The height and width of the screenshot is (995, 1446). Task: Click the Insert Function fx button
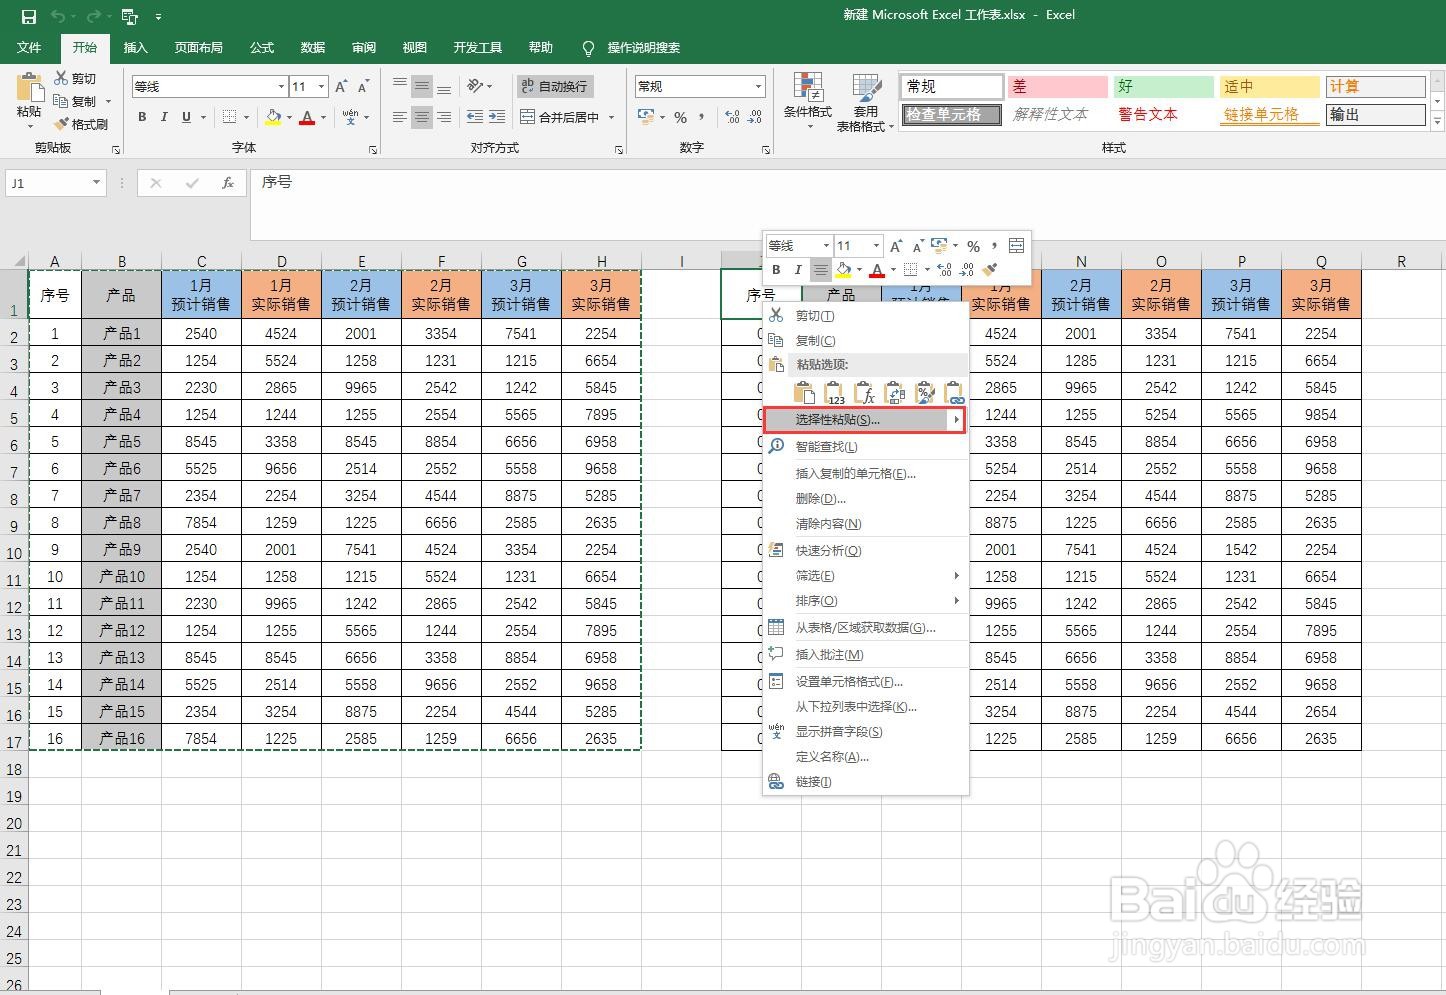[228, 183]
